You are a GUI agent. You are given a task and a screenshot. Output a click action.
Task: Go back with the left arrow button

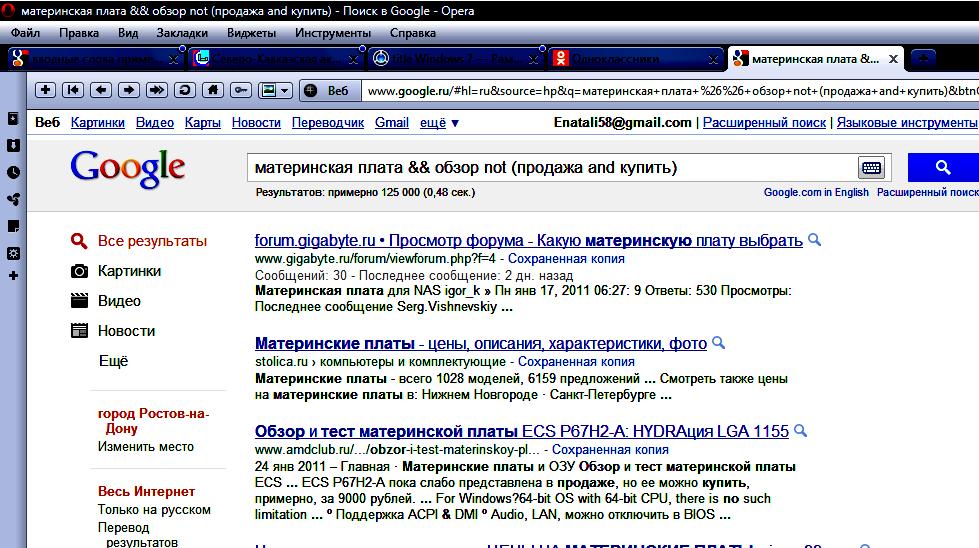101,90
